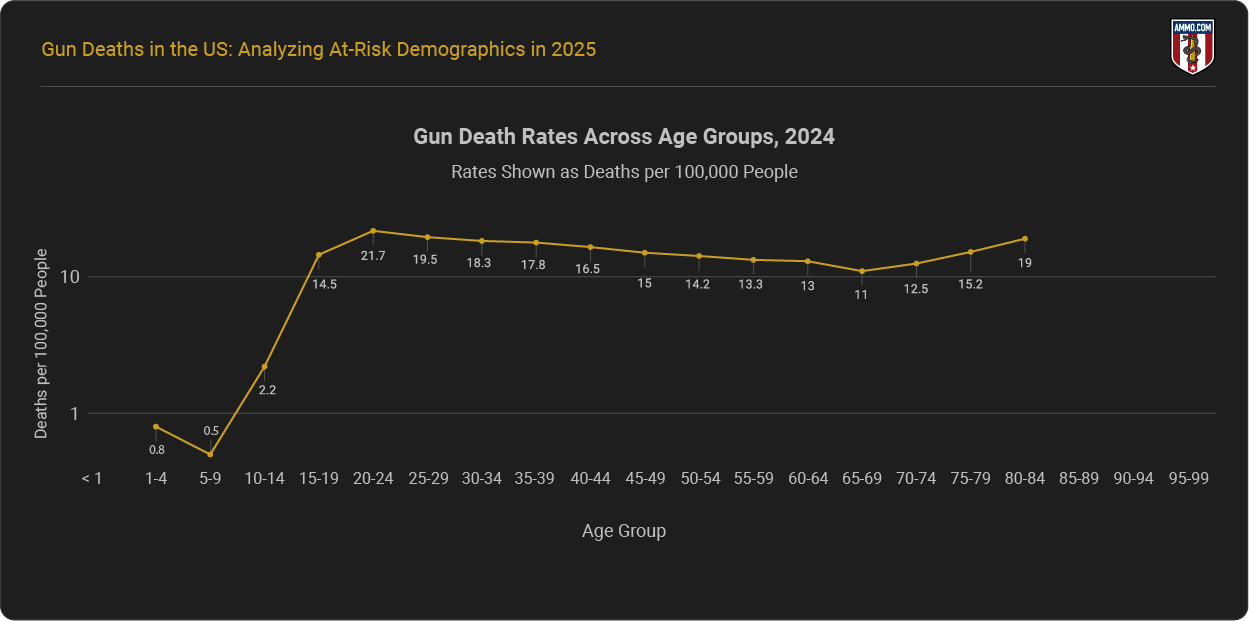Screen dimensions: 1249x621
Task: Click the 21.7 data label
Action: [x=373, y=256]
